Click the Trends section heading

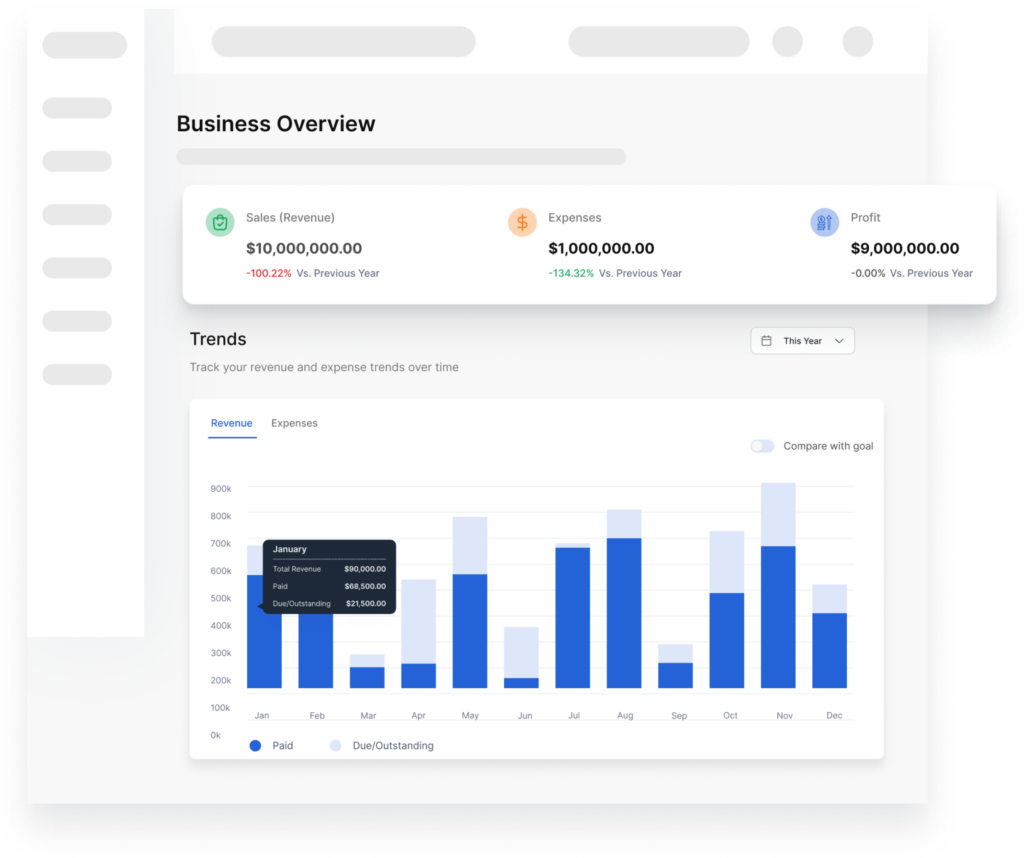[x=218, y=339]
